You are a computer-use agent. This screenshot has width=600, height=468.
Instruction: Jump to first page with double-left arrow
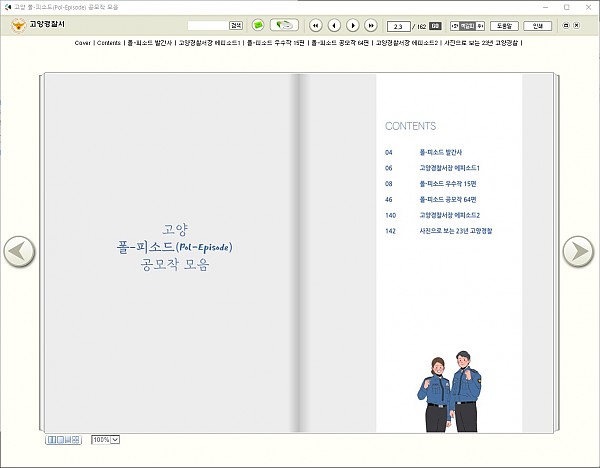tap(315, 26)
